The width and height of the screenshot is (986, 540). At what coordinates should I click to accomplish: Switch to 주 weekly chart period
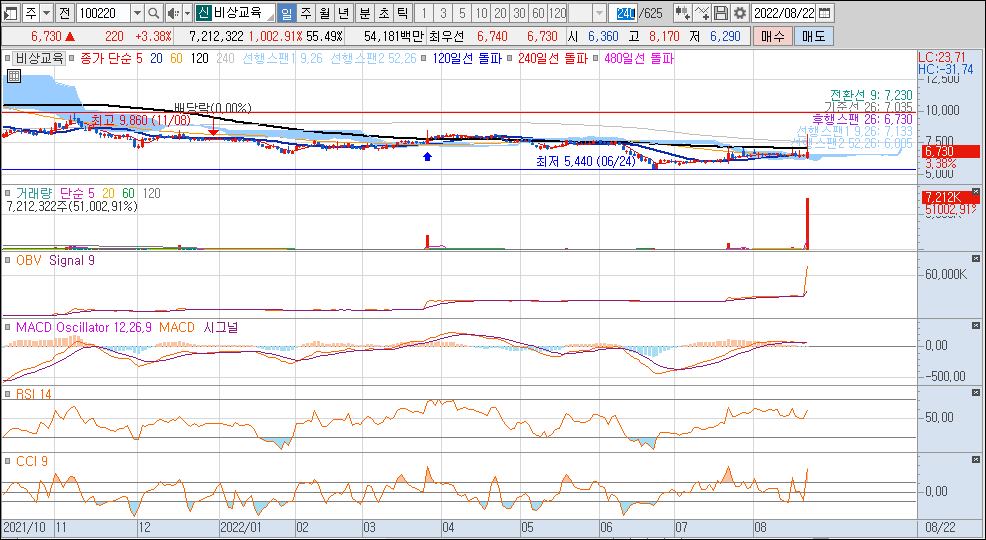(x=305, y=13)
